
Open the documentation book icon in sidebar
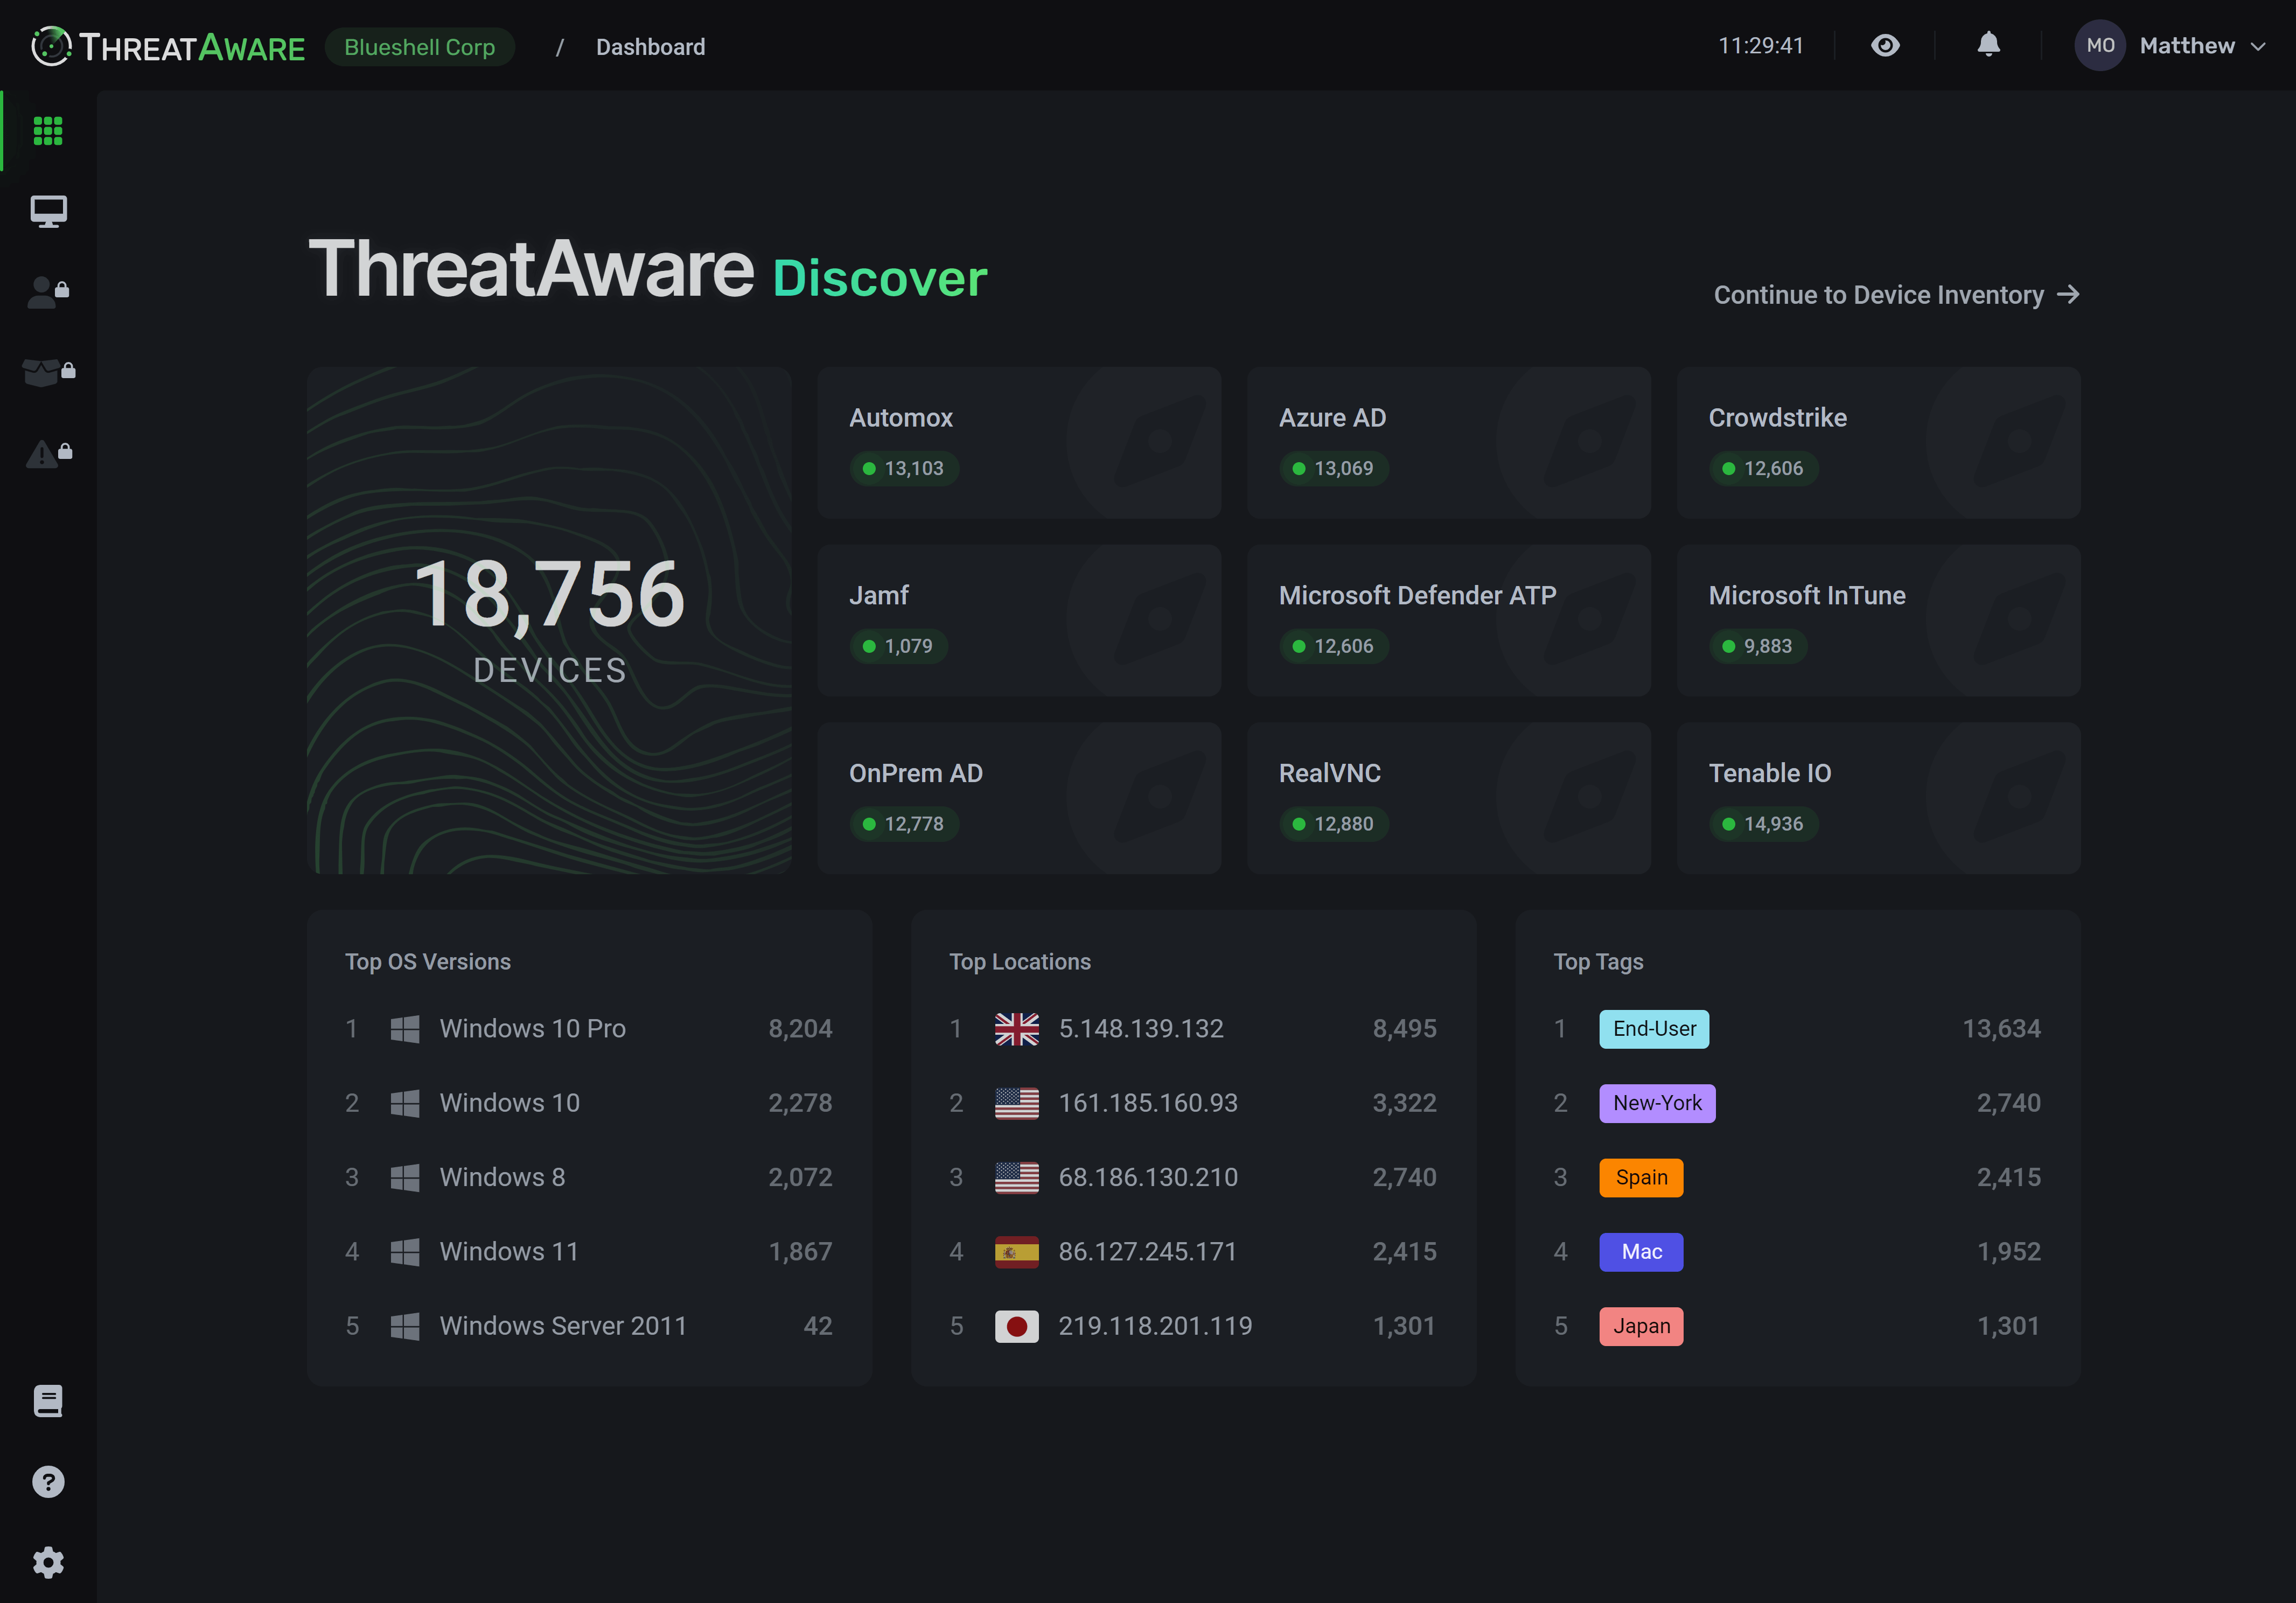click(48, 1401)
